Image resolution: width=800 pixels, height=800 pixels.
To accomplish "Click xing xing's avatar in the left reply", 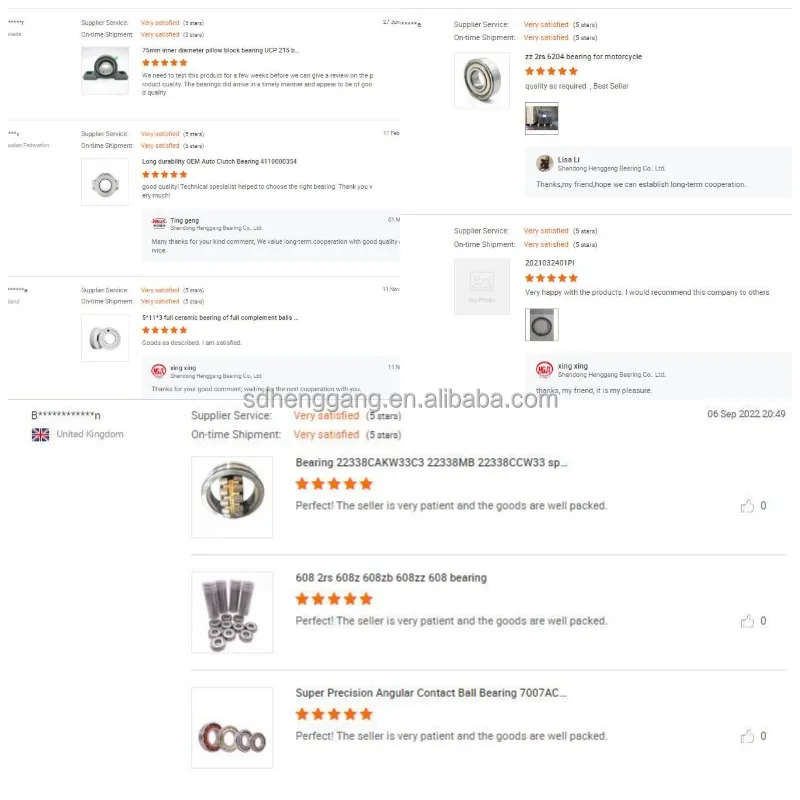I will click(159, 371).
